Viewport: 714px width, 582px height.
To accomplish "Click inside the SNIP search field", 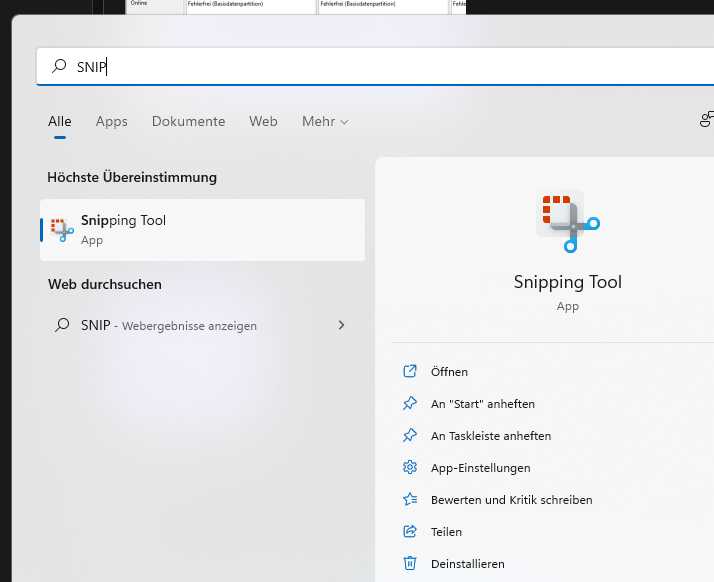I will tap(375, 66).
